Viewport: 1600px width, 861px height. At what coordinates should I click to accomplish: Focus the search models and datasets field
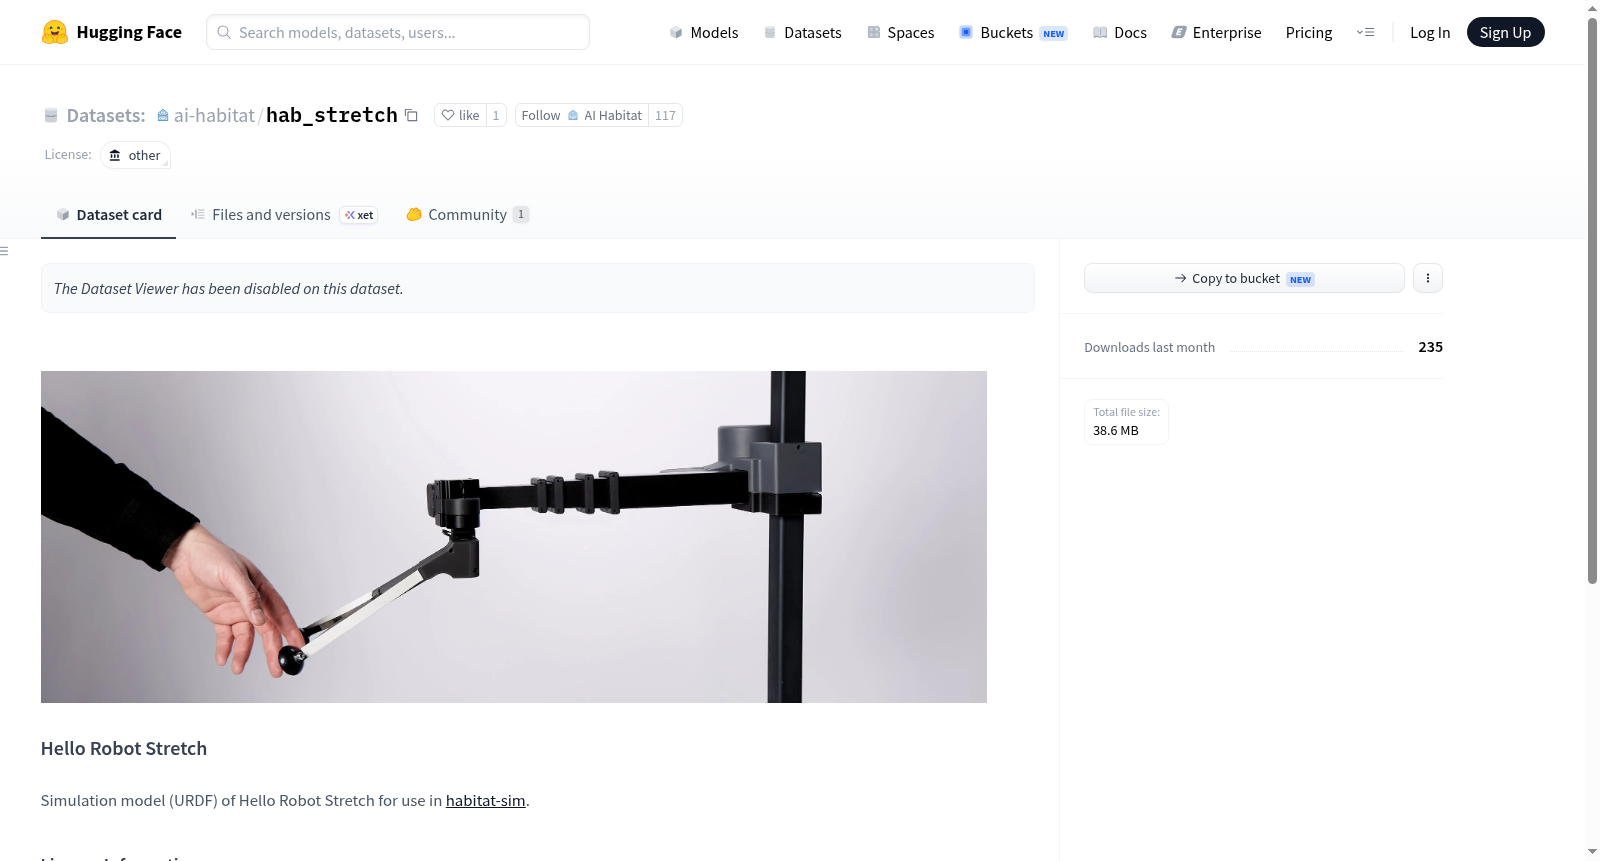pos(398,32)
